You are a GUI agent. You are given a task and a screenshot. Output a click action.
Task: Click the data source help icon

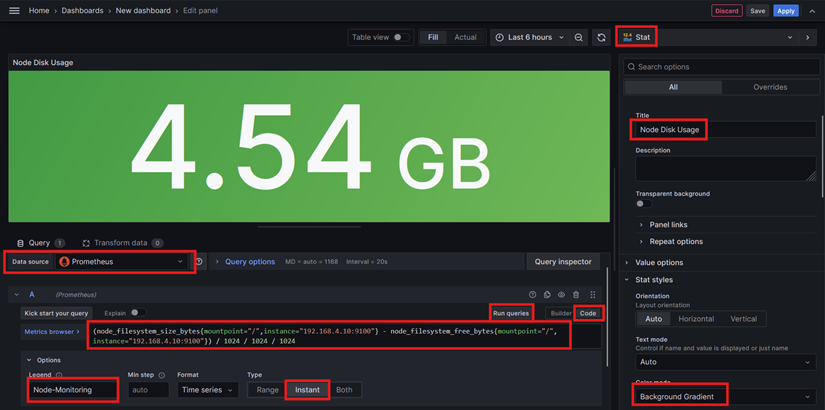point(199,262)
